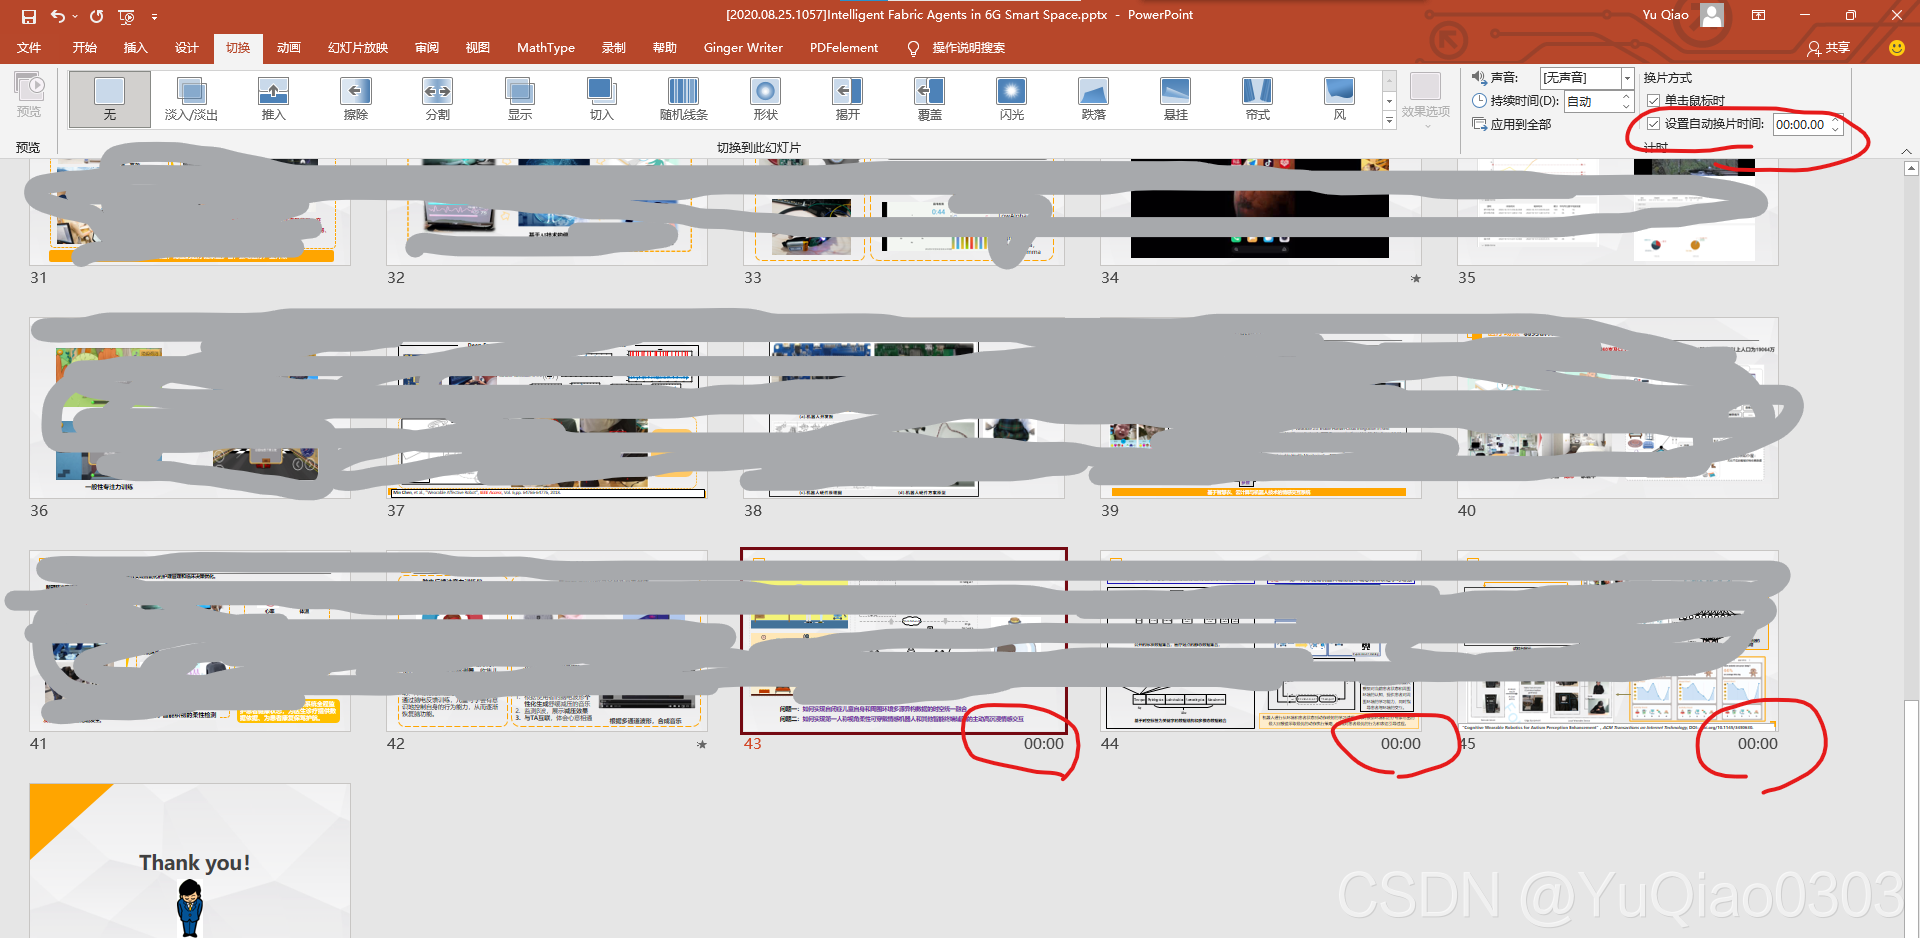The image size is (1920, 938).
Task: Select the 悬挂 drape transition
Action: pyautogui.click(x=1175, y=99)
